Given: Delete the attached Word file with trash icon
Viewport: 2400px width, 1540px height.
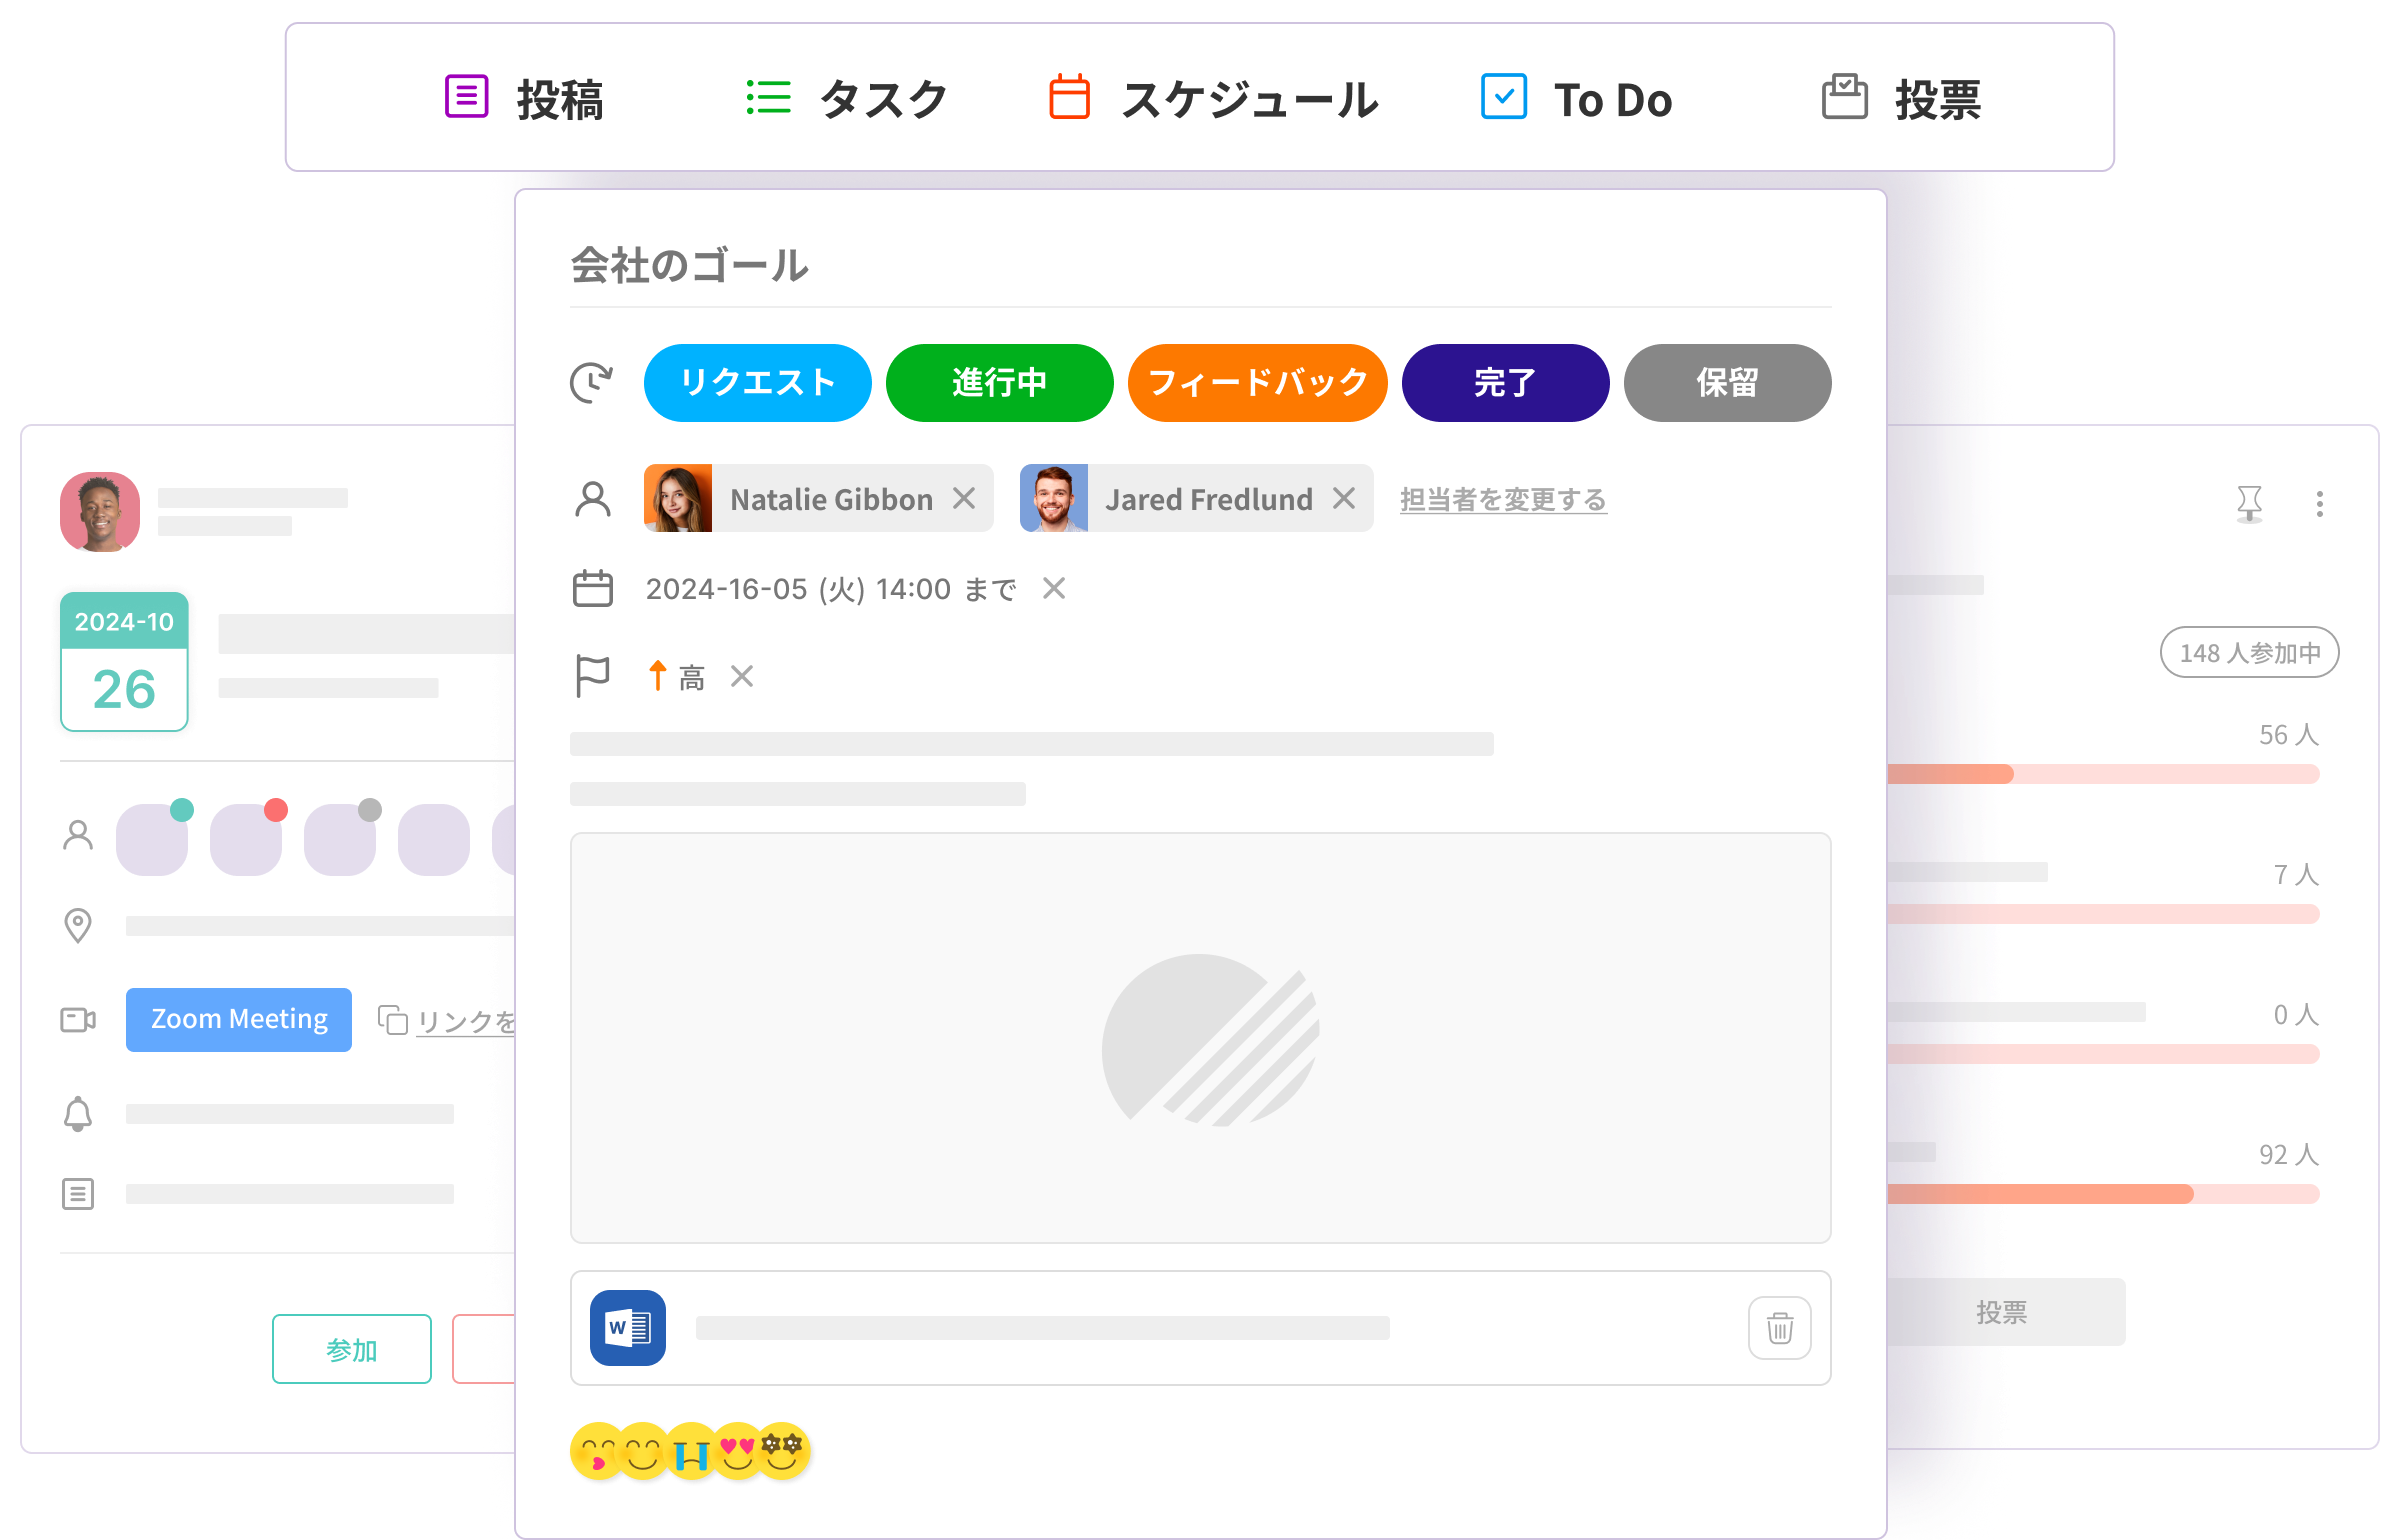Looking at the screenshot, I should [x=1779, y=1328].
